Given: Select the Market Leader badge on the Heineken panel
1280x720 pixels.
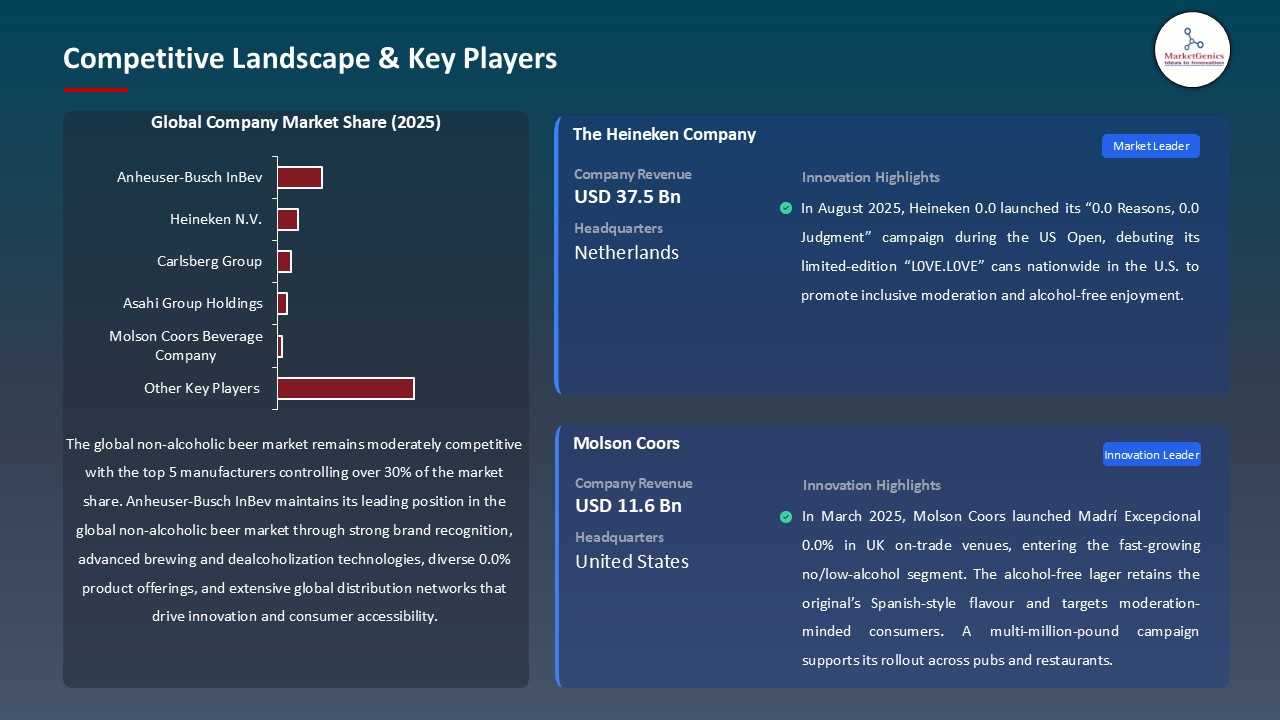Looking at the screenshot, I should coord(1150,145).
